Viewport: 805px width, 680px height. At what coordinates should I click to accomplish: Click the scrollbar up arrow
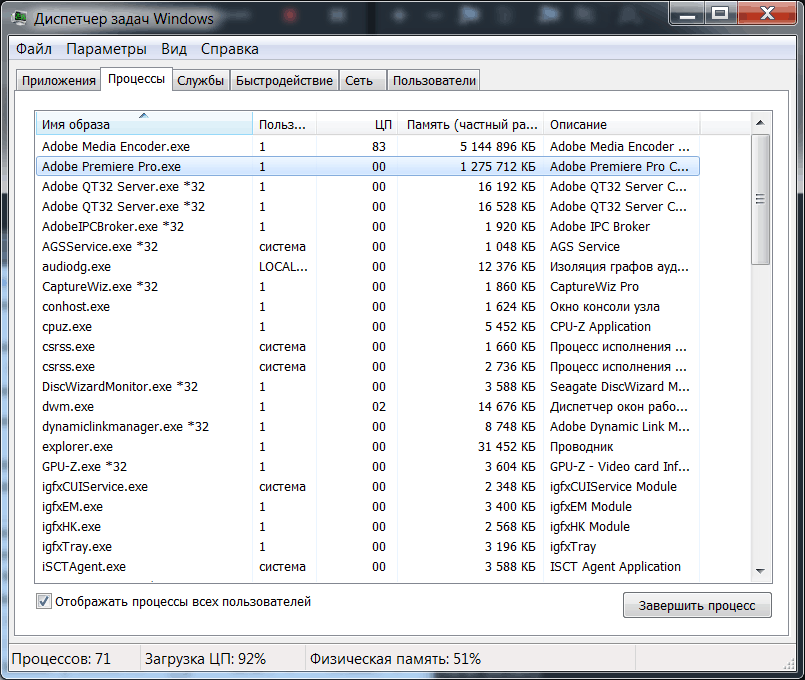(760, 123)
